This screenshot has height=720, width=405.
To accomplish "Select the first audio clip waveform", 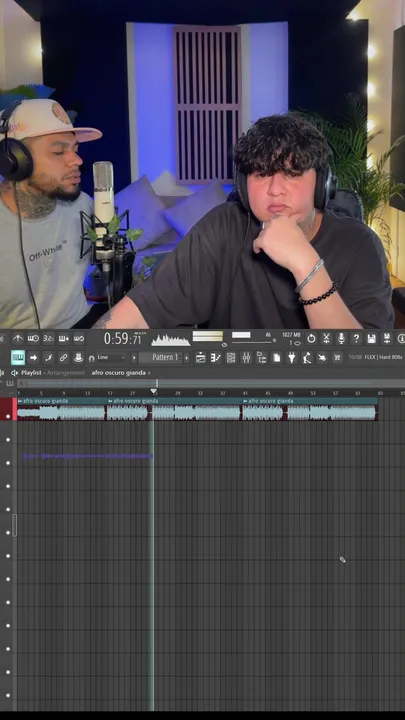I will click(62, 412).
